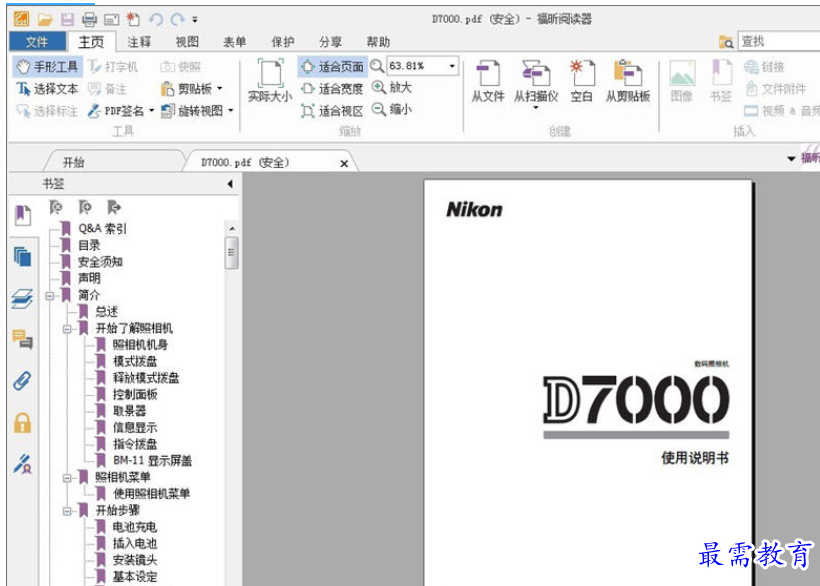Click the first bookmark flag toolbar icon
Screen dimensions: 820x586
tap(55, 207)
